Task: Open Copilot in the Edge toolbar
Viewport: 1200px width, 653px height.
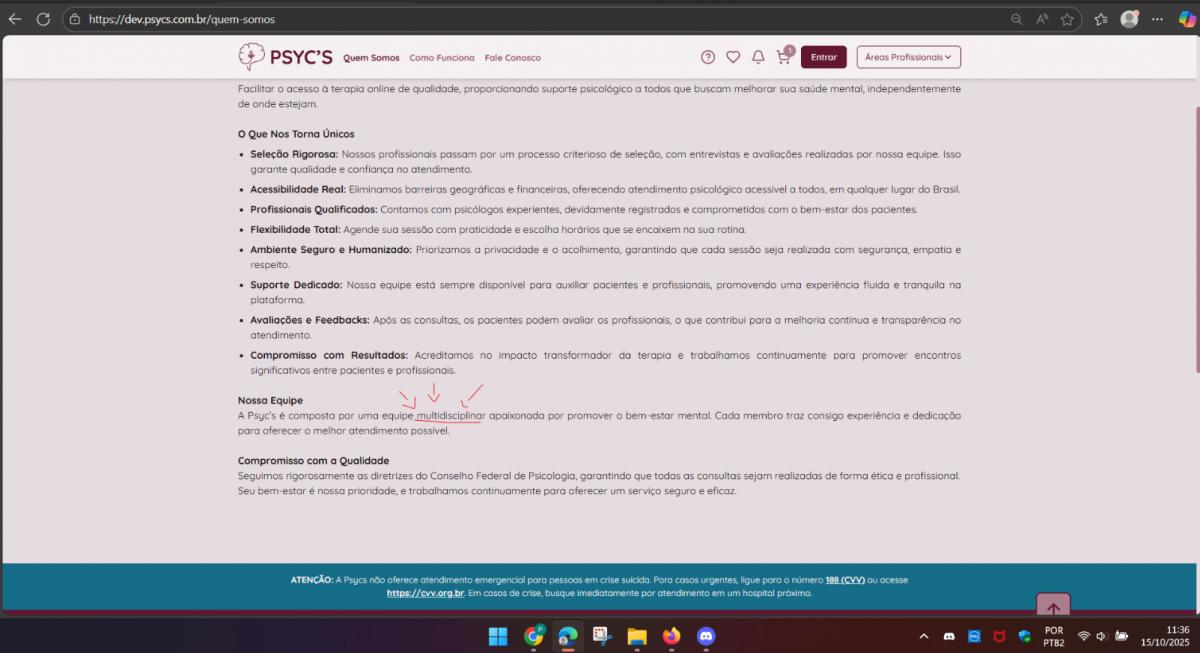Action: [1186, 19]
